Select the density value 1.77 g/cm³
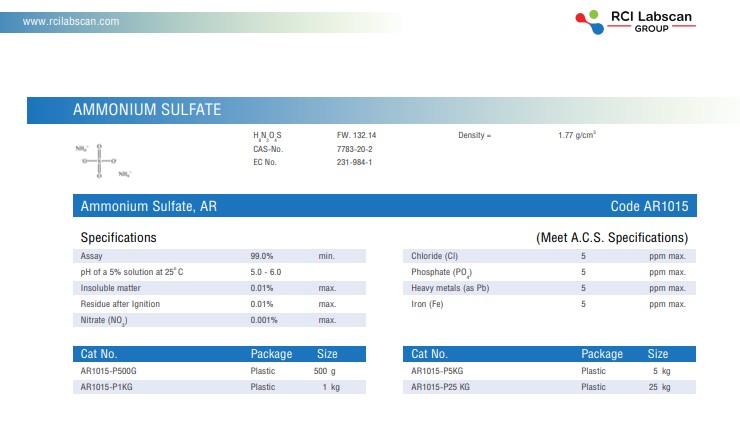The height and width of the screenshot is (433, 740). pyautogui.click(x=577, y=134)
